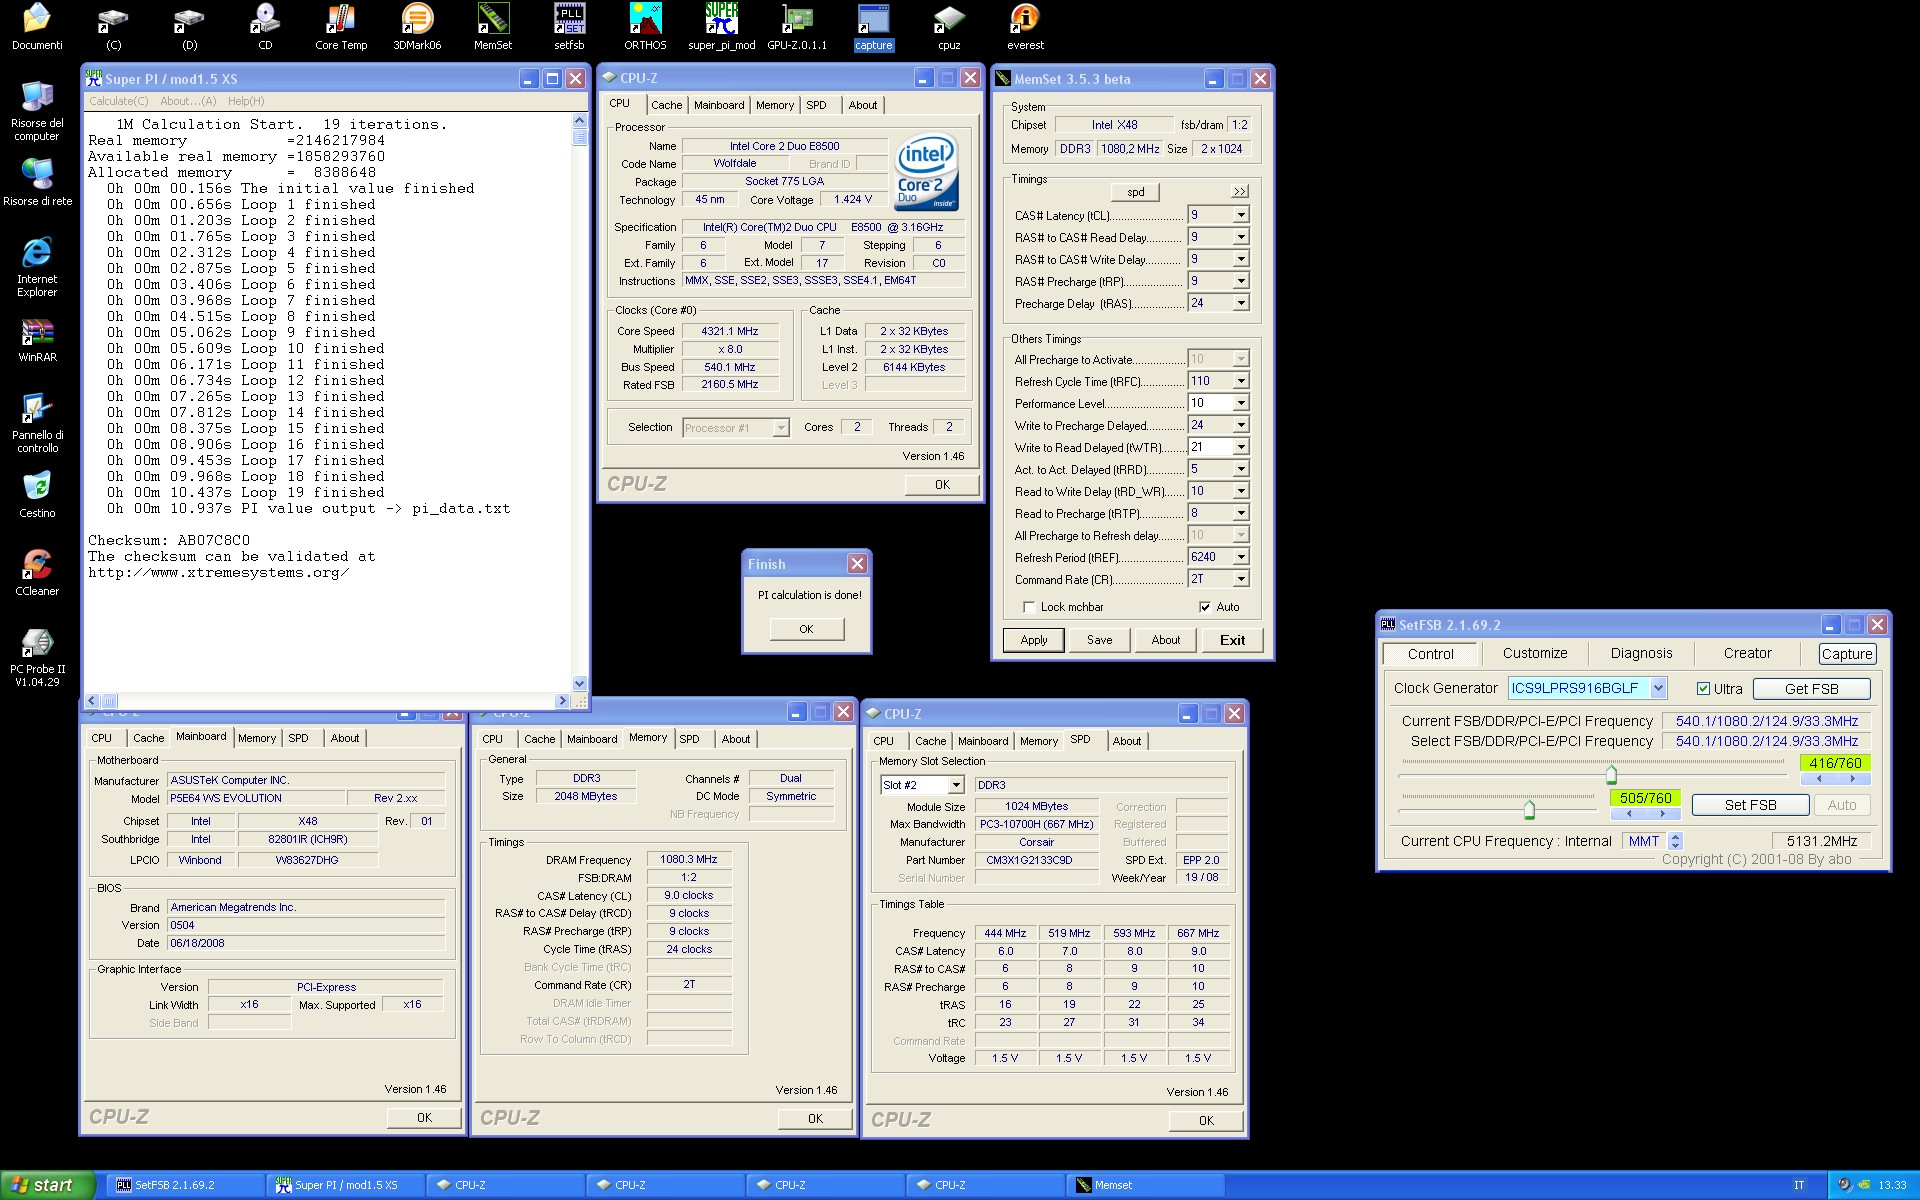Image resolution: width=1920 pixels, height=1200 pixels.
Task: Launch Core Temp from desktop
Action: click(341, 27)
